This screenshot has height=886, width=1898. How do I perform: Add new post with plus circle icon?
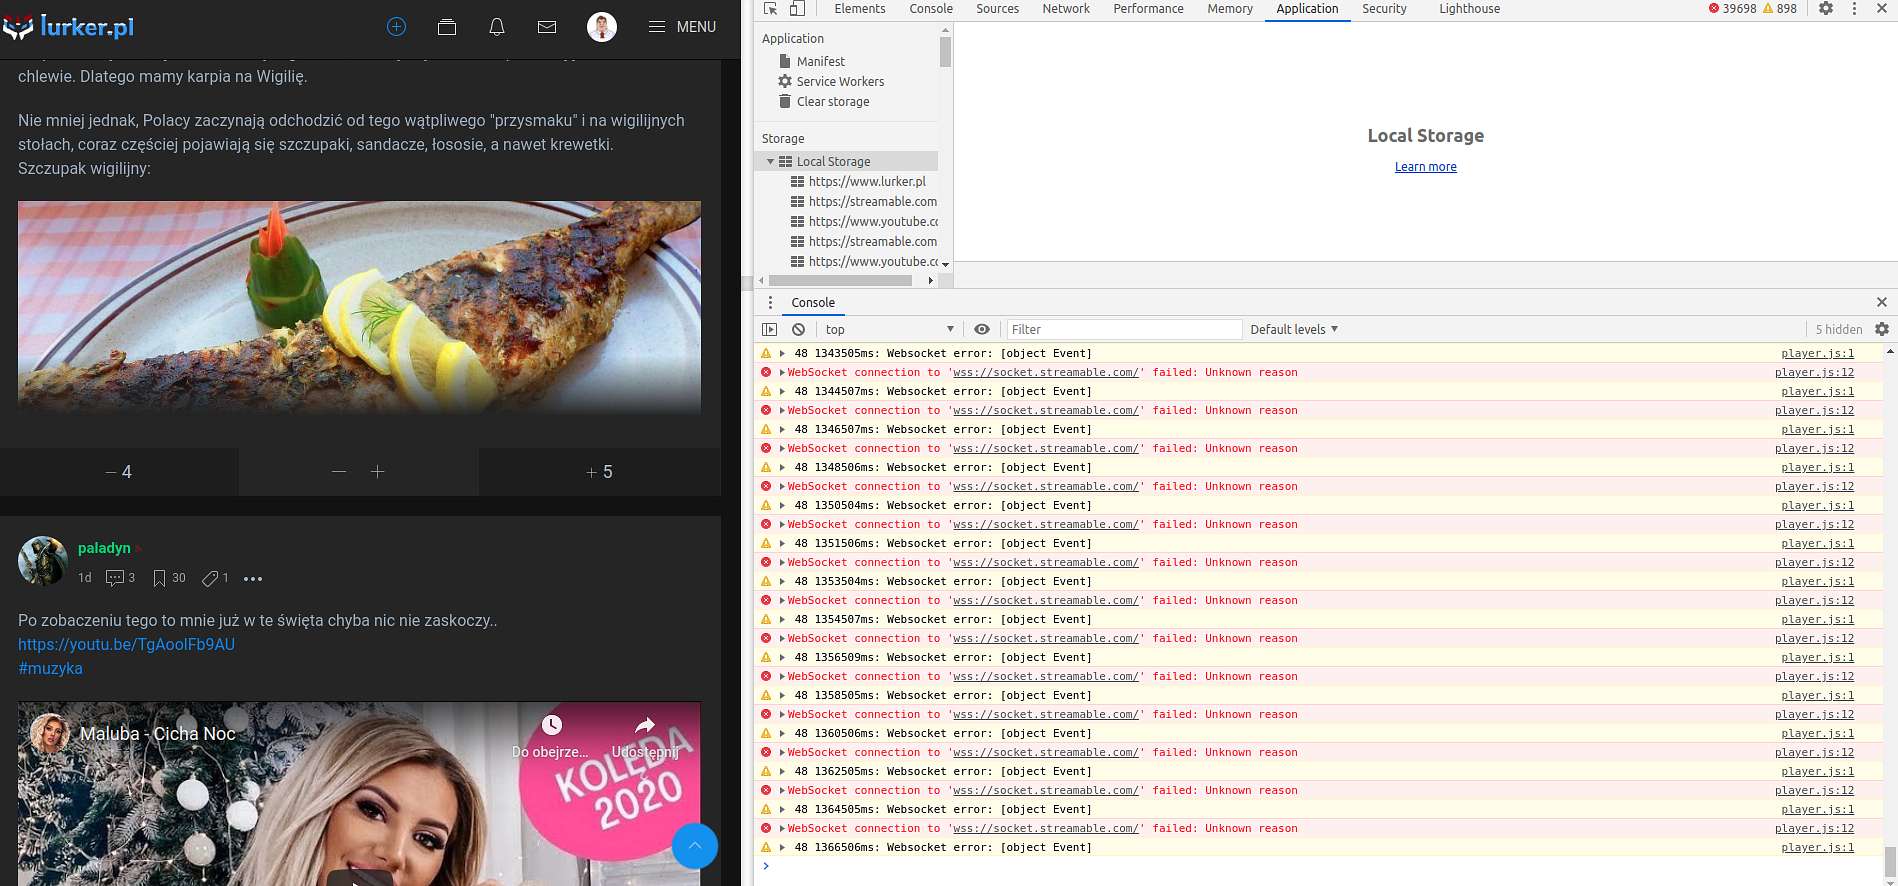coord(397,27)
